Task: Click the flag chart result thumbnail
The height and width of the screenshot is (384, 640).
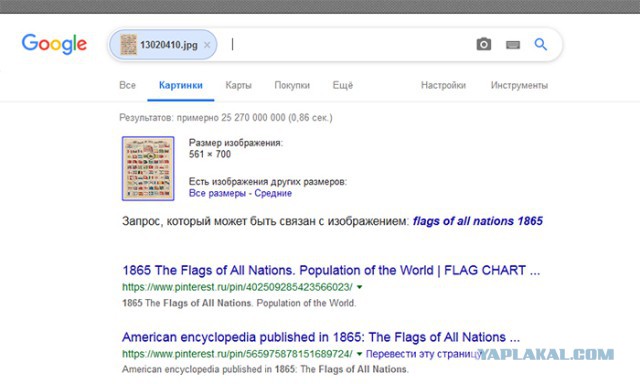Action: (148, 168)
